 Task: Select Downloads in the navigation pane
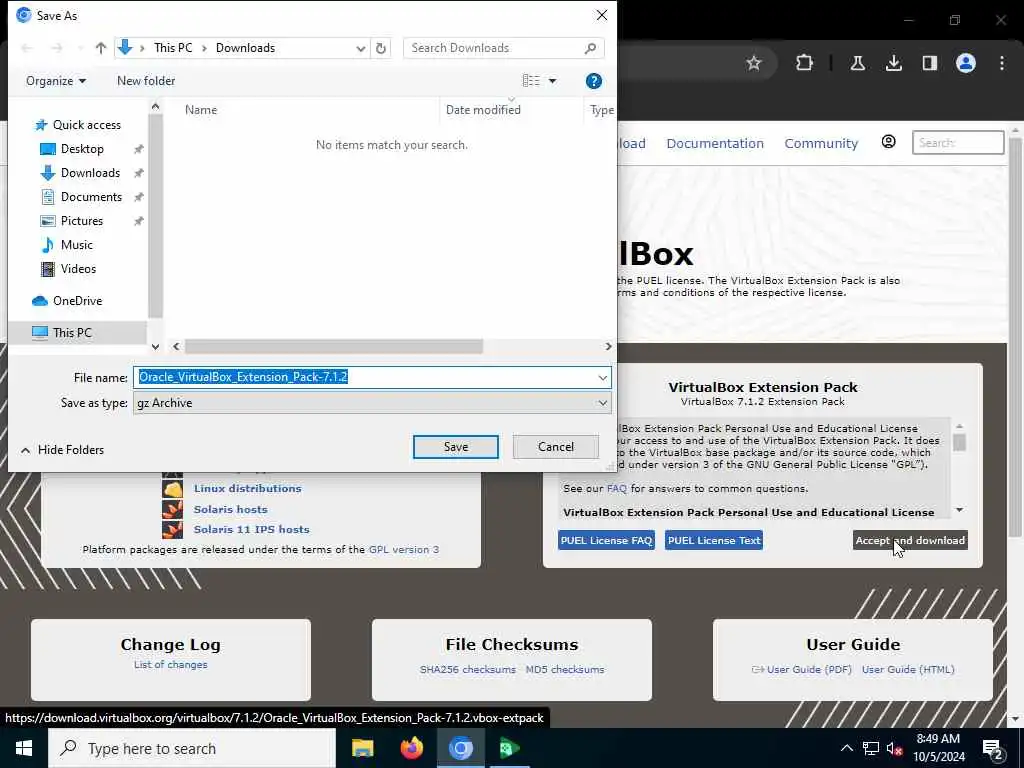pos(89,172)
